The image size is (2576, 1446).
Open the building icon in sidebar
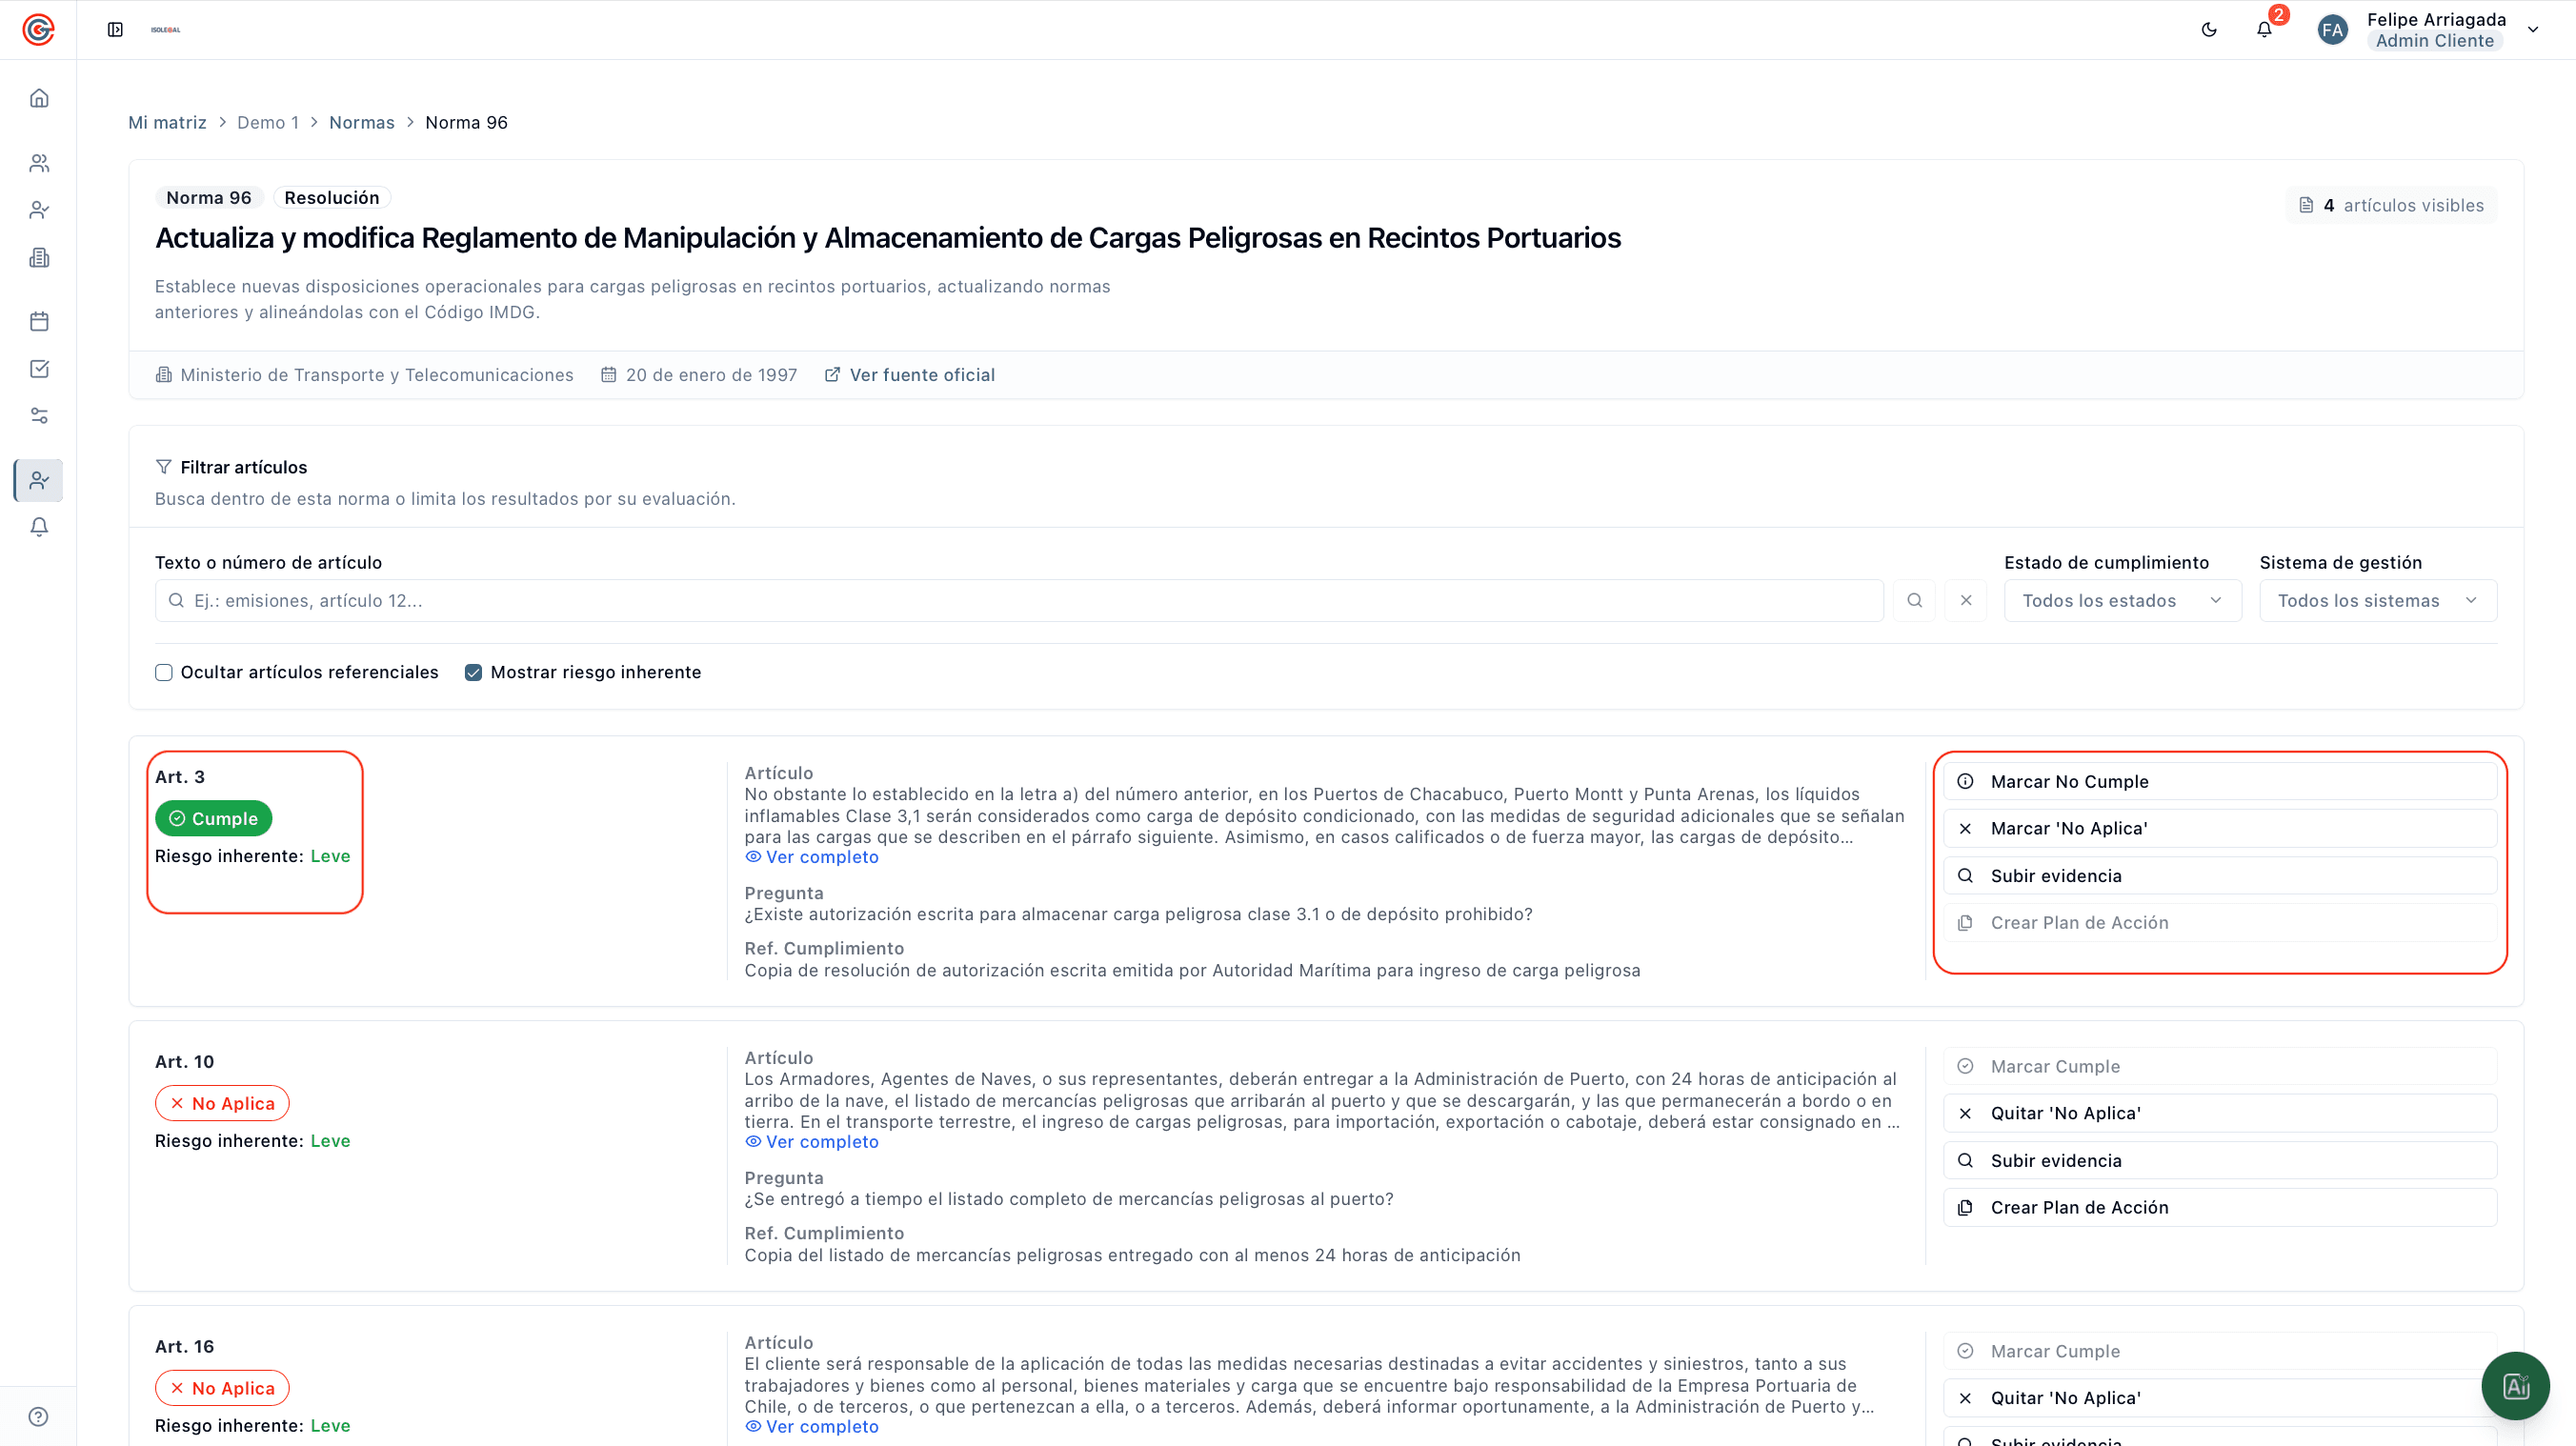coord(39,258)
